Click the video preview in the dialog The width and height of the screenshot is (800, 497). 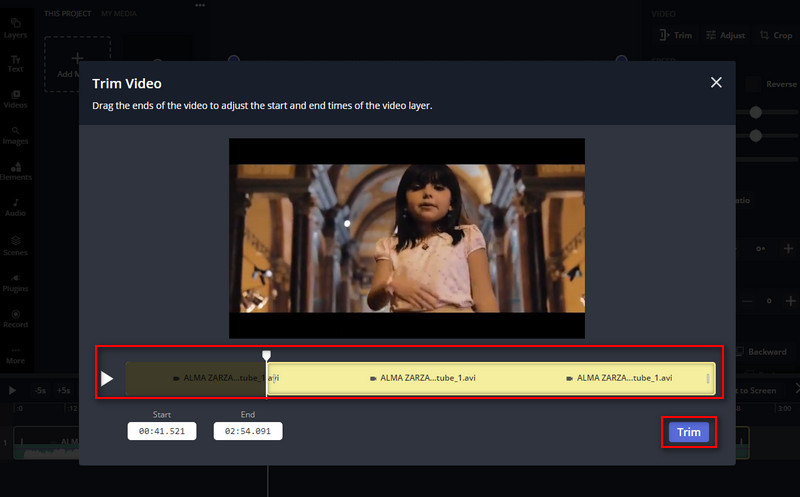coord(406,238)
